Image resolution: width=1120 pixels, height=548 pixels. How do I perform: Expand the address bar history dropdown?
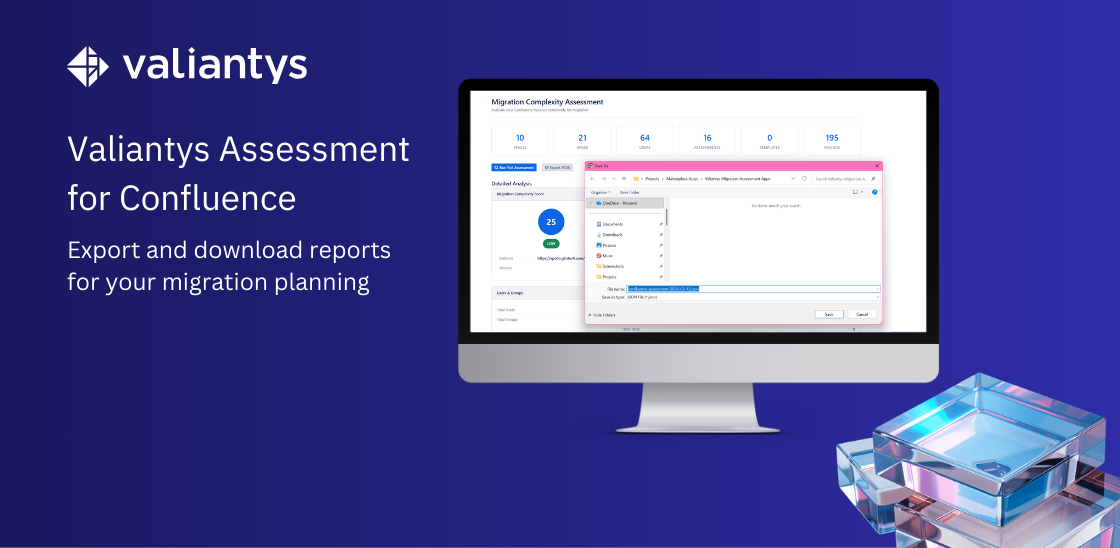click(x=793, y=179)
